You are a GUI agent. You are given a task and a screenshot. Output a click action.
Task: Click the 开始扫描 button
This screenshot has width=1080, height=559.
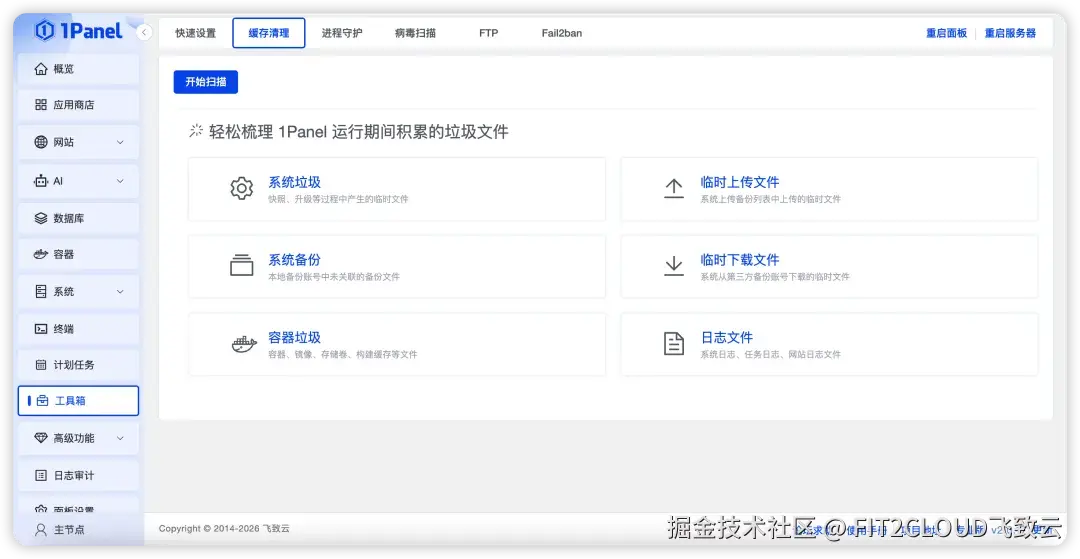pyautogui.click(x=205, y=81)
